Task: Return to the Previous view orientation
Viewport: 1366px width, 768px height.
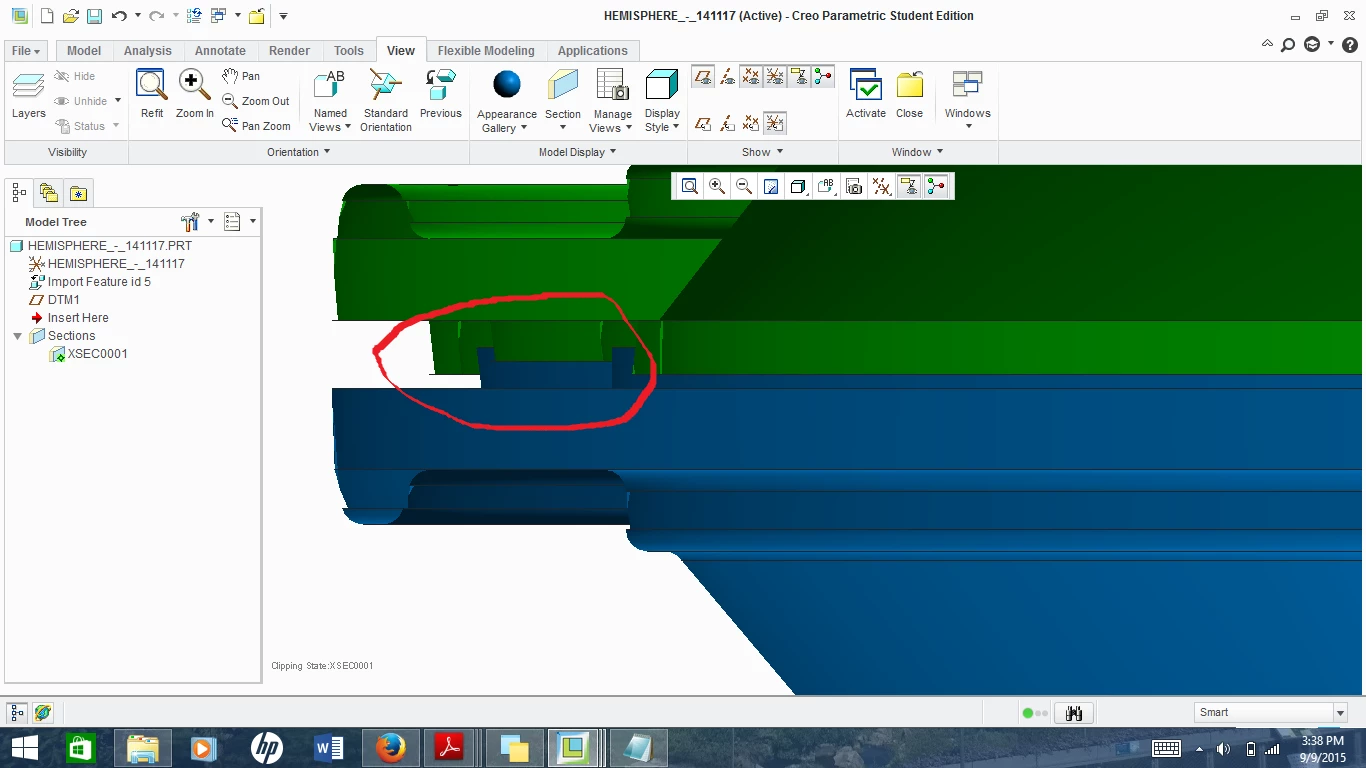Action: [440, 94]
